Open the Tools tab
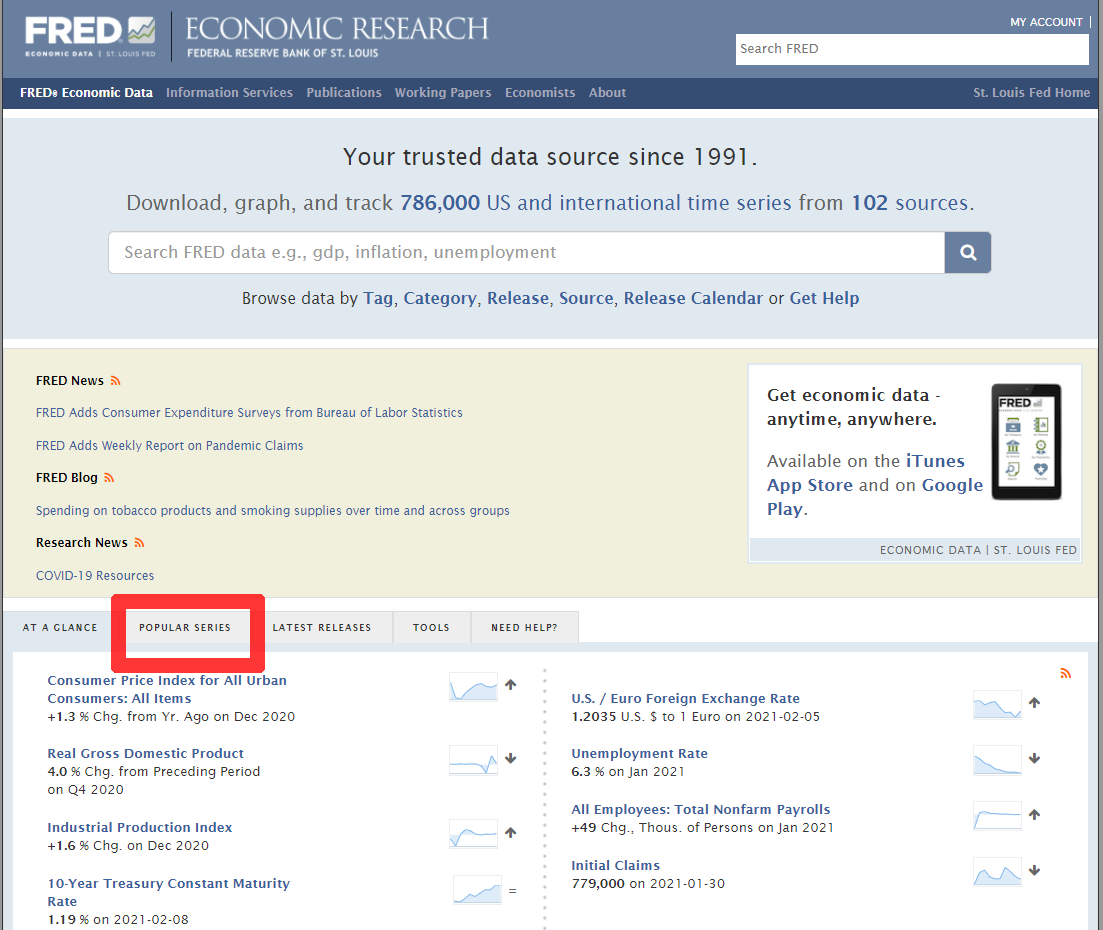The height and width of the screenshot is (930, 1103). coord(431,628)
